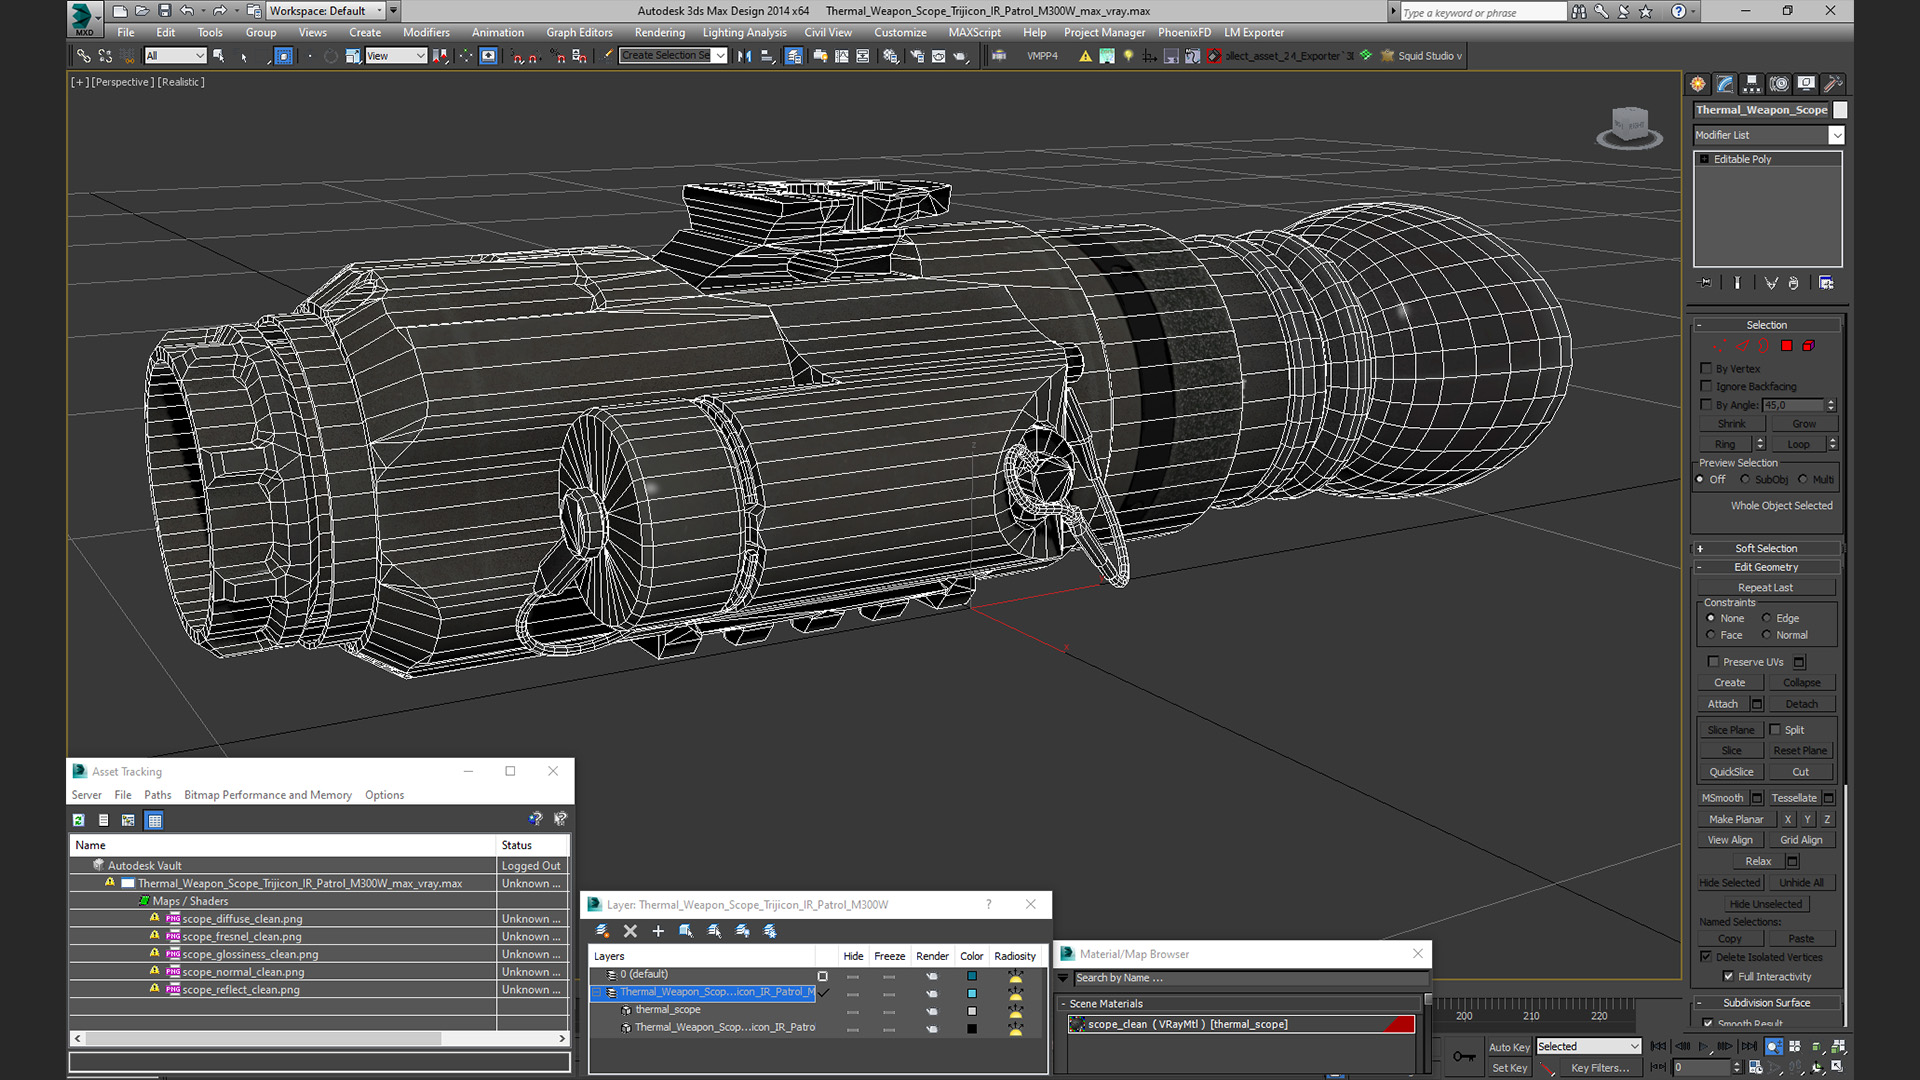Select Vertex sub-object level icon
This screenshot has height=1080, width=1920.
pyautogui.click(x=1720, y=346)
